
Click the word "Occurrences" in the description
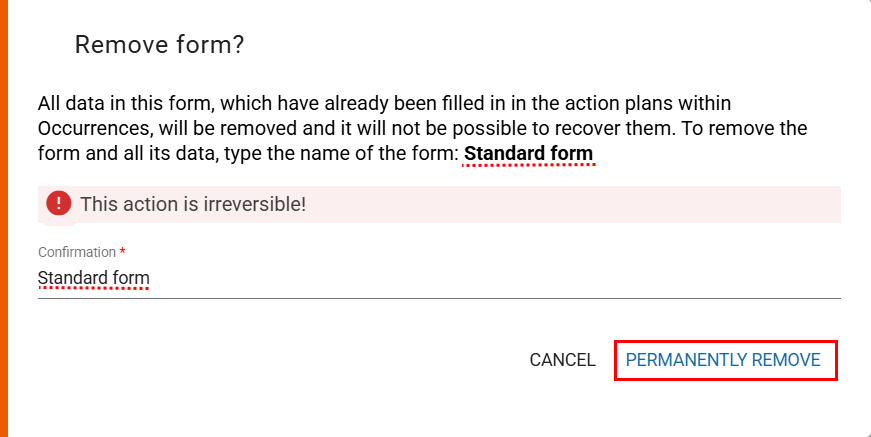[88, 129]
